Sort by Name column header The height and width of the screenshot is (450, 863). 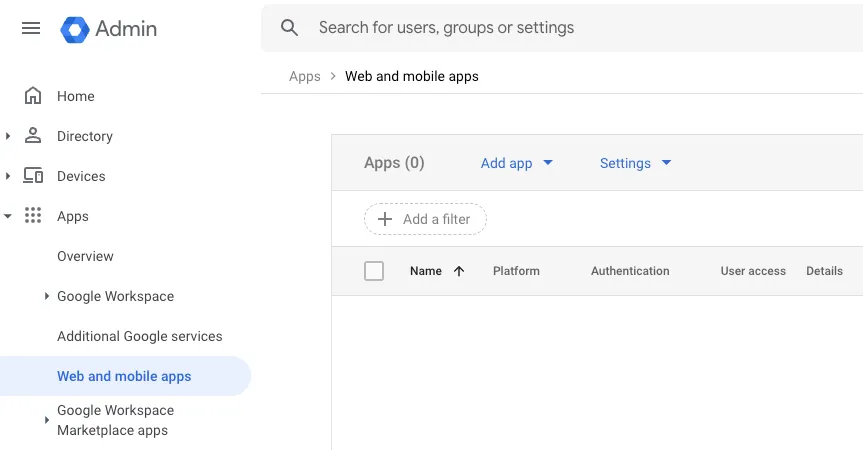point(426,271)
